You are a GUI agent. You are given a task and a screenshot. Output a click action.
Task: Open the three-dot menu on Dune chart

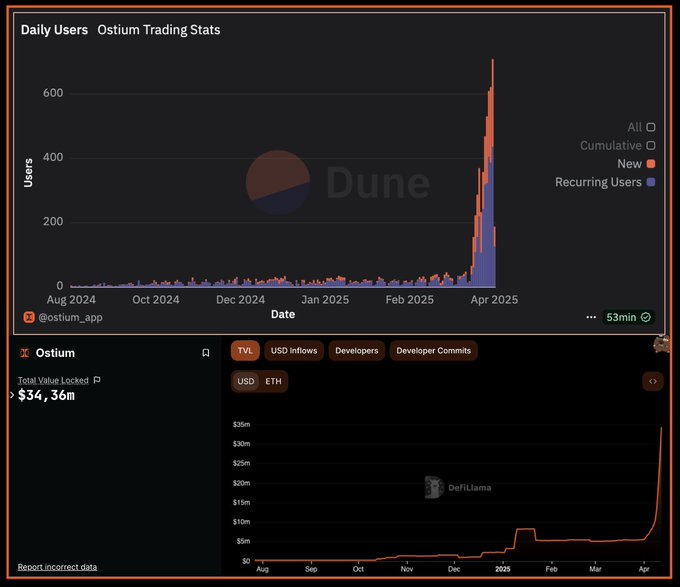591,317
